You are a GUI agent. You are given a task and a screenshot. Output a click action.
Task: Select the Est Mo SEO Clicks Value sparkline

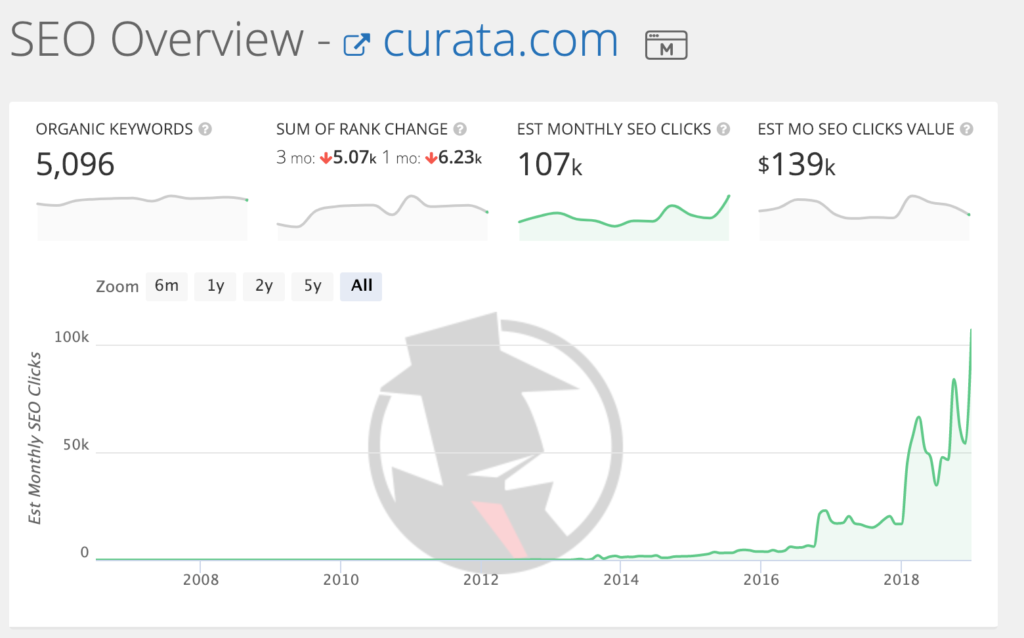[864, 217]
